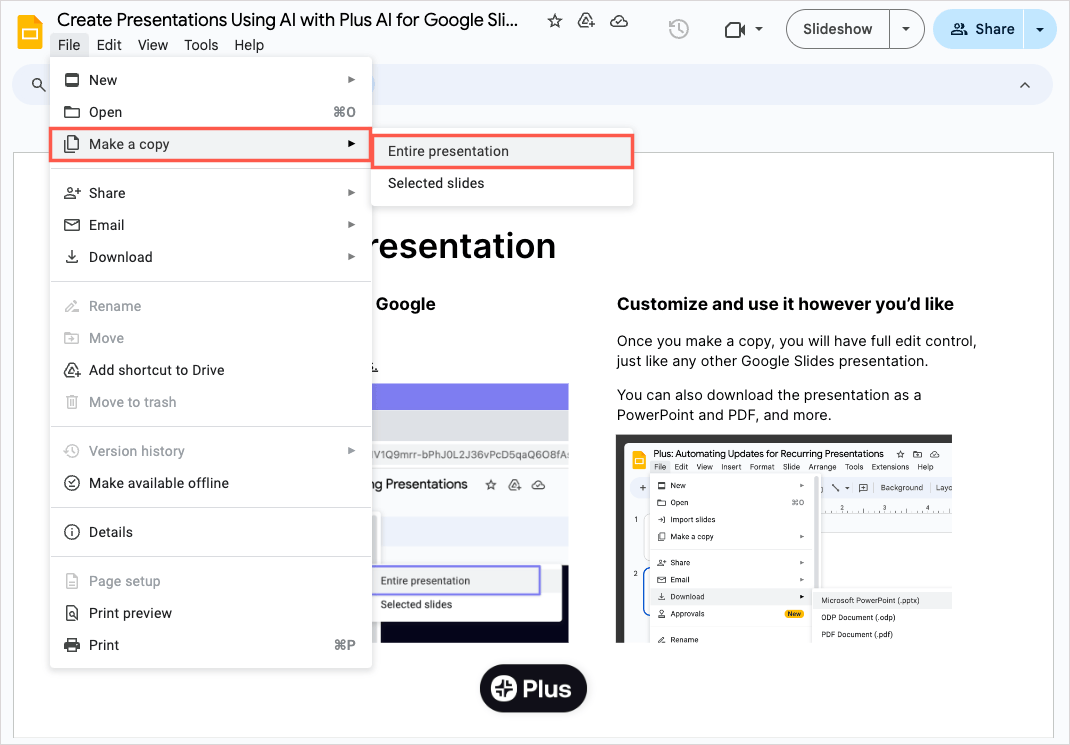Choose Add shortcut to Drive in File menu
The image size is (1070, 745).
[211, 370]
